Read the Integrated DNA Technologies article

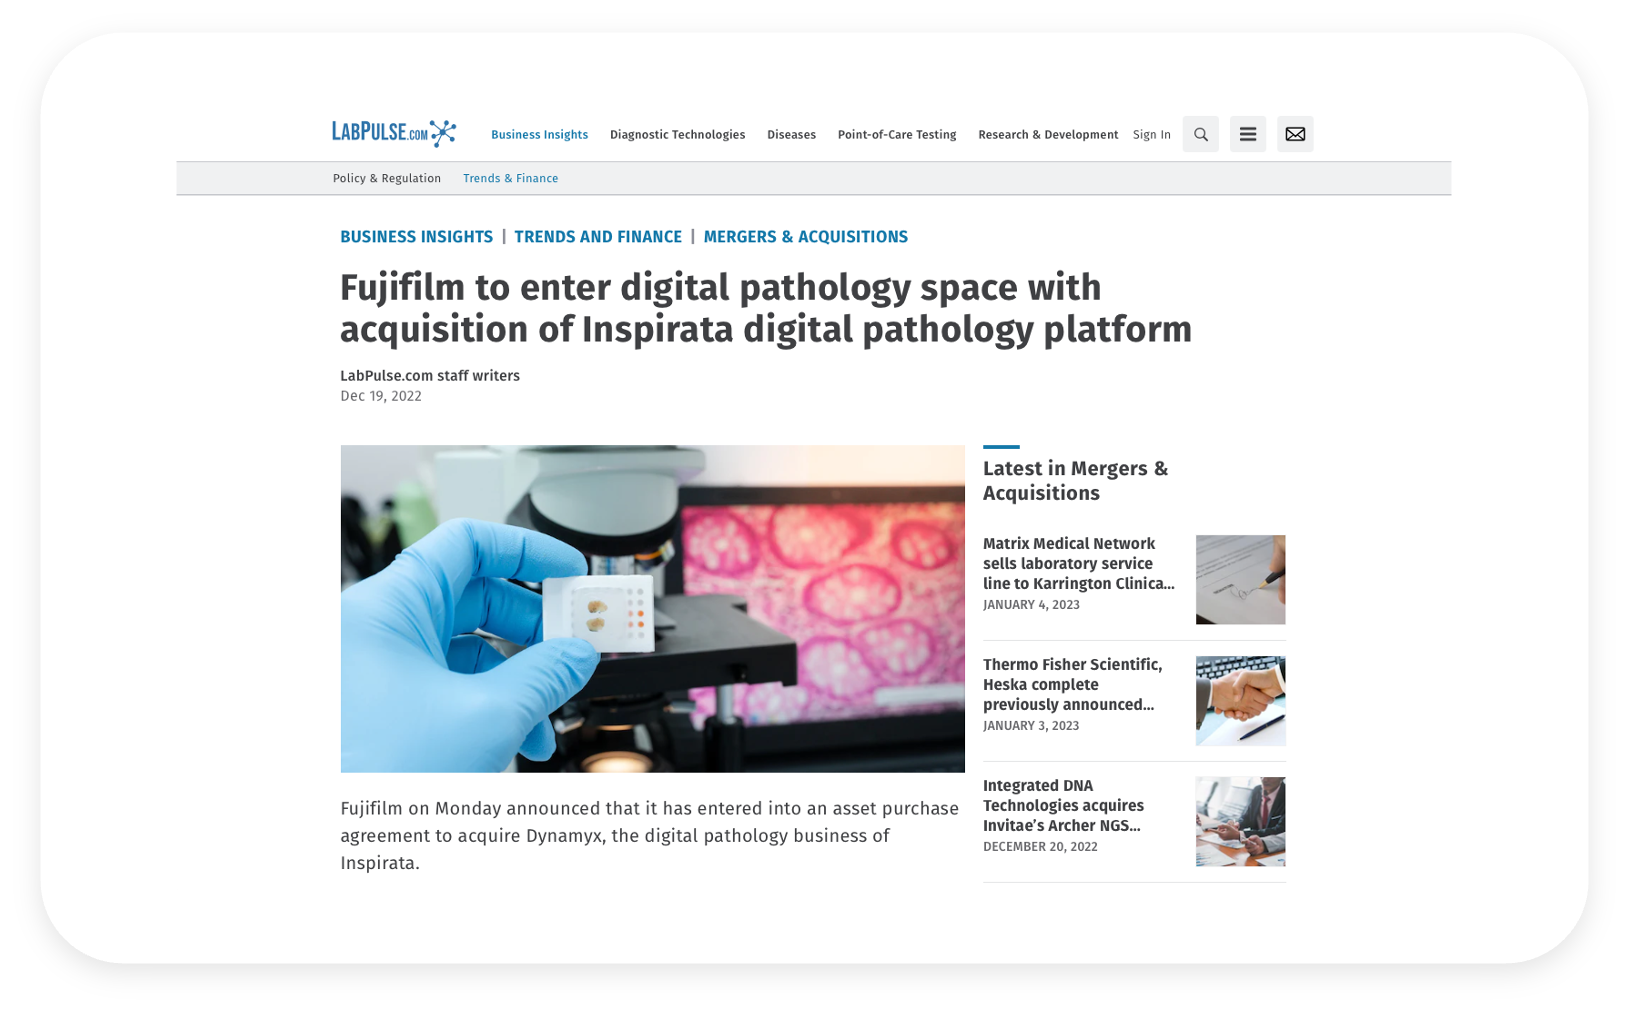tap(1063, 805)
